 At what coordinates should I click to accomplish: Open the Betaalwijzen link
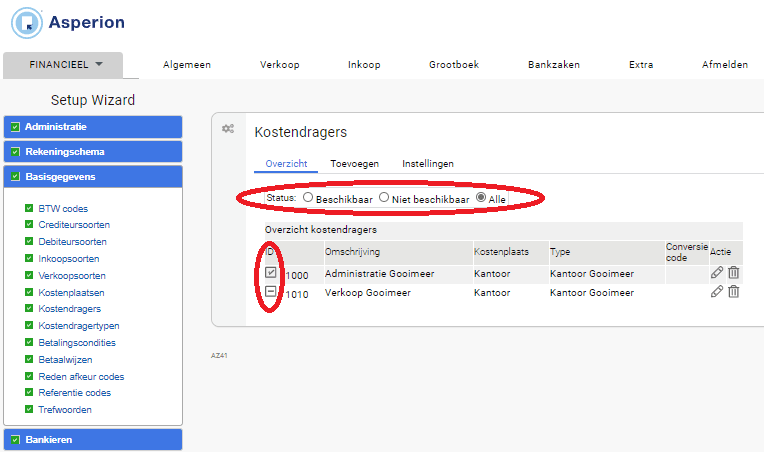[x=65, y=359]
